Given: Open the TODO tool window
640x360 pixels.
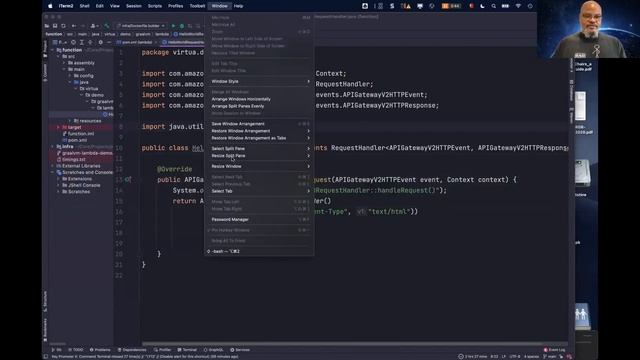Looking at the screenshot, I should (x=76, y=350).
